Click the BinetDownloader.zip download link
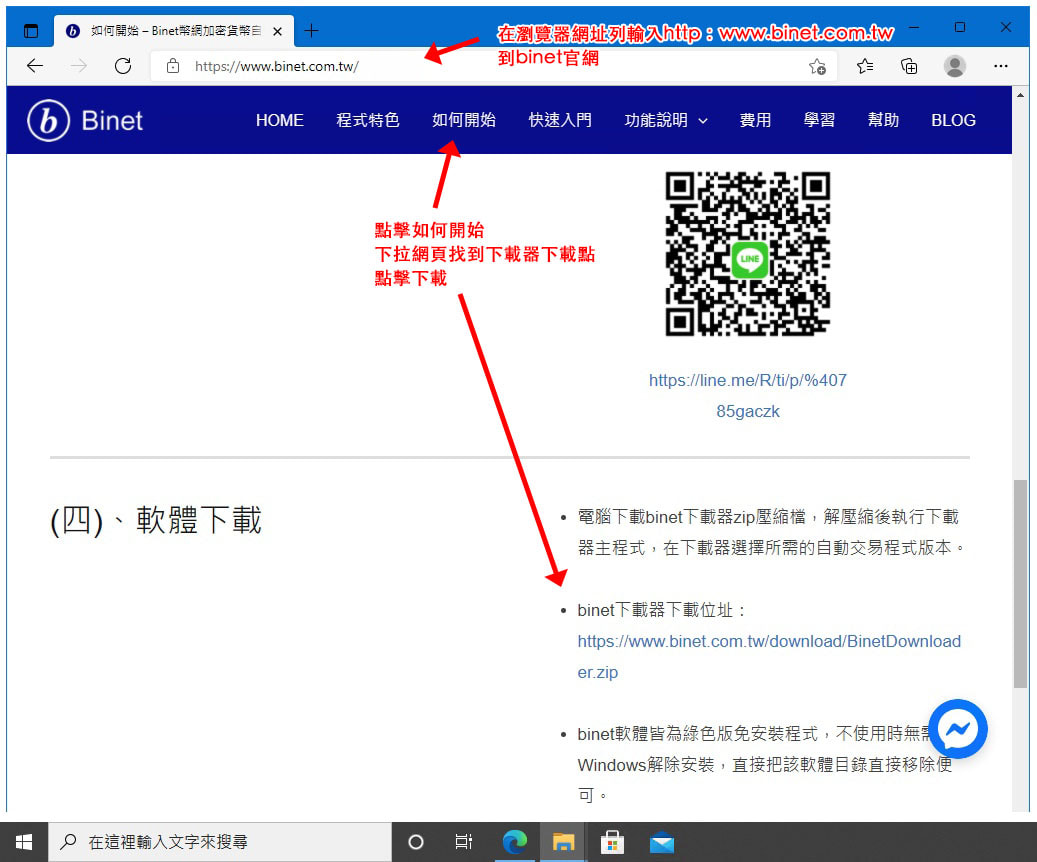Image resolution: width=1037 pixels, height=862 pixels. pos(769,656)
